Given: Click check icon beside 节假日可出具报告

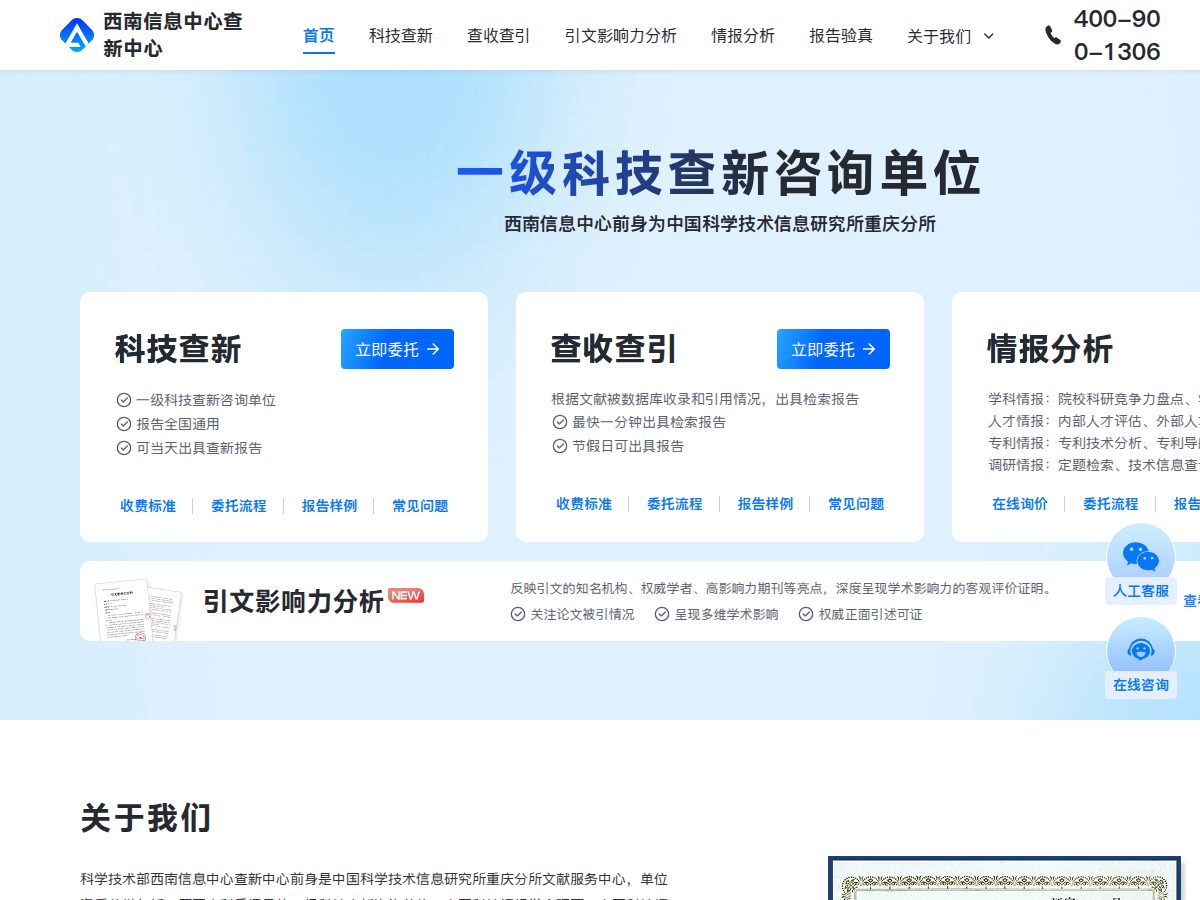Looking at the screenshot, I should 560,446.
